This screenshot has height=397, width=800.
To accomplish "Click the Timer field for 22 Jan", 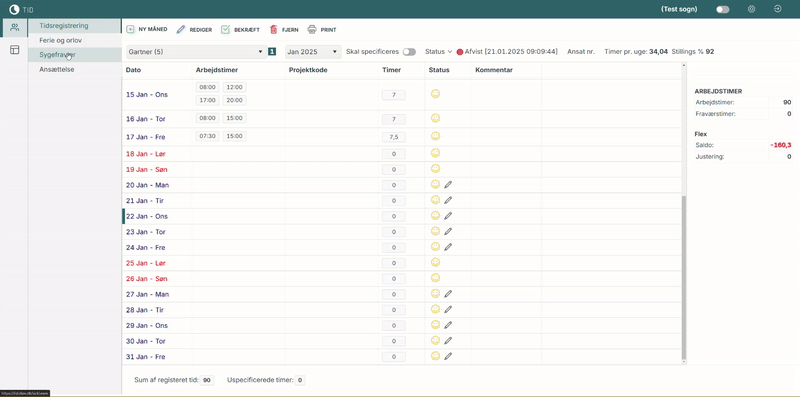I will click(x=394, y=216).
